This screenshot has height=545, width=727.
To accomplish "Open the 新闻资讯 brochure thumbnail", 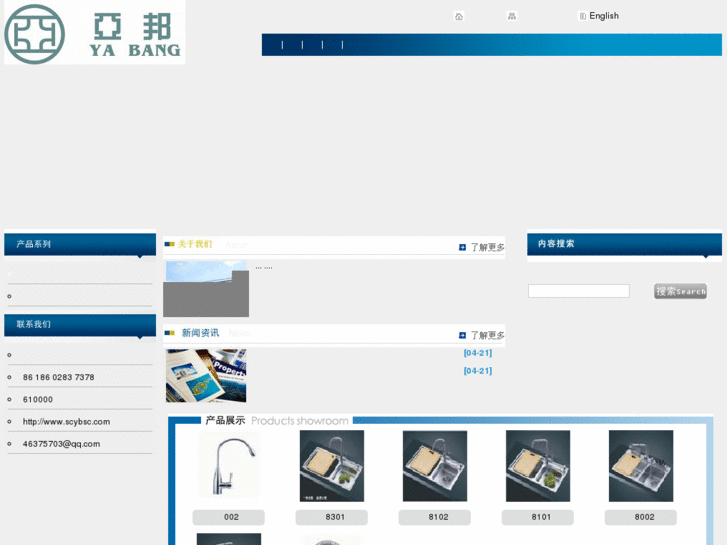I will pyautogui.click(x=206, y=376).
